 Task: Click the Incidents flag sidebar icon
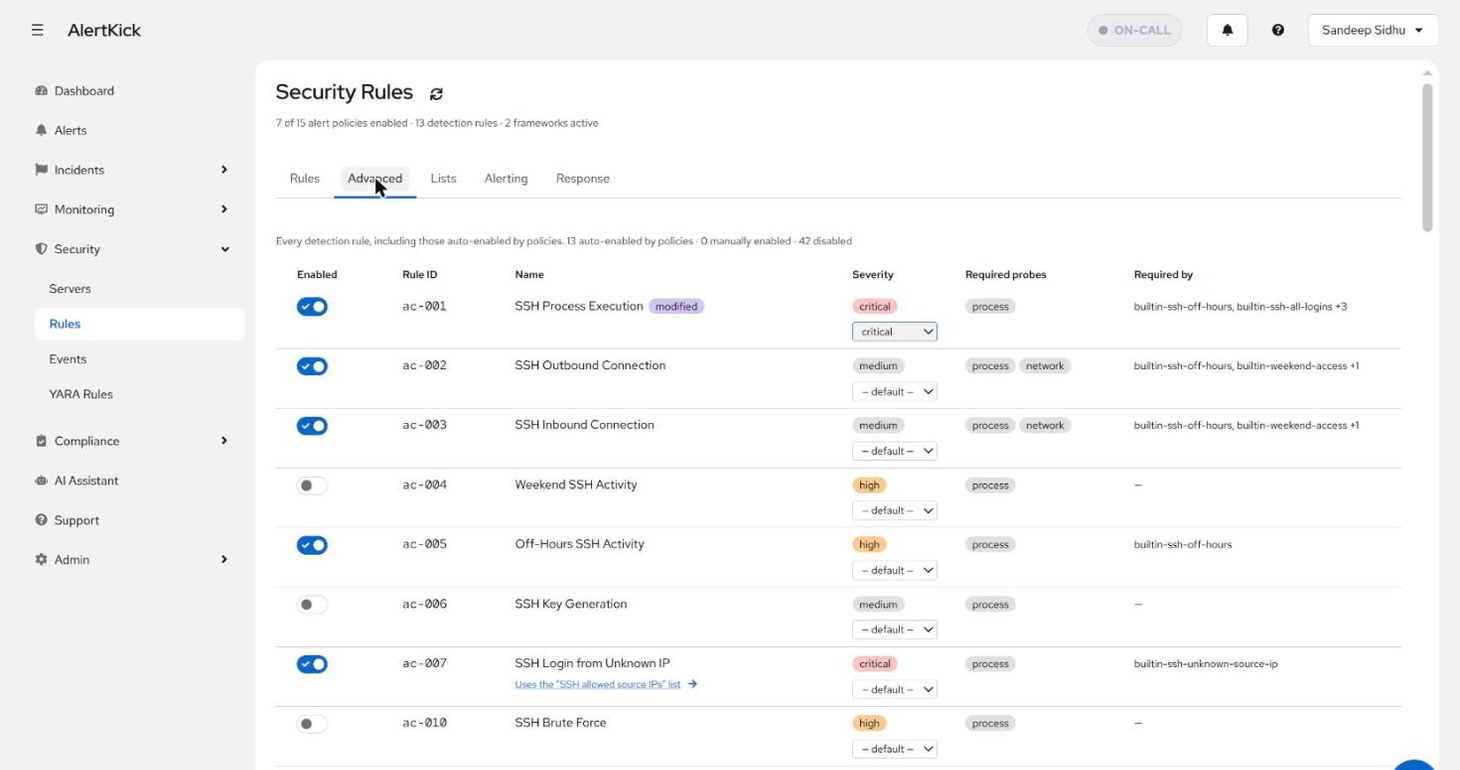(41, 170)
